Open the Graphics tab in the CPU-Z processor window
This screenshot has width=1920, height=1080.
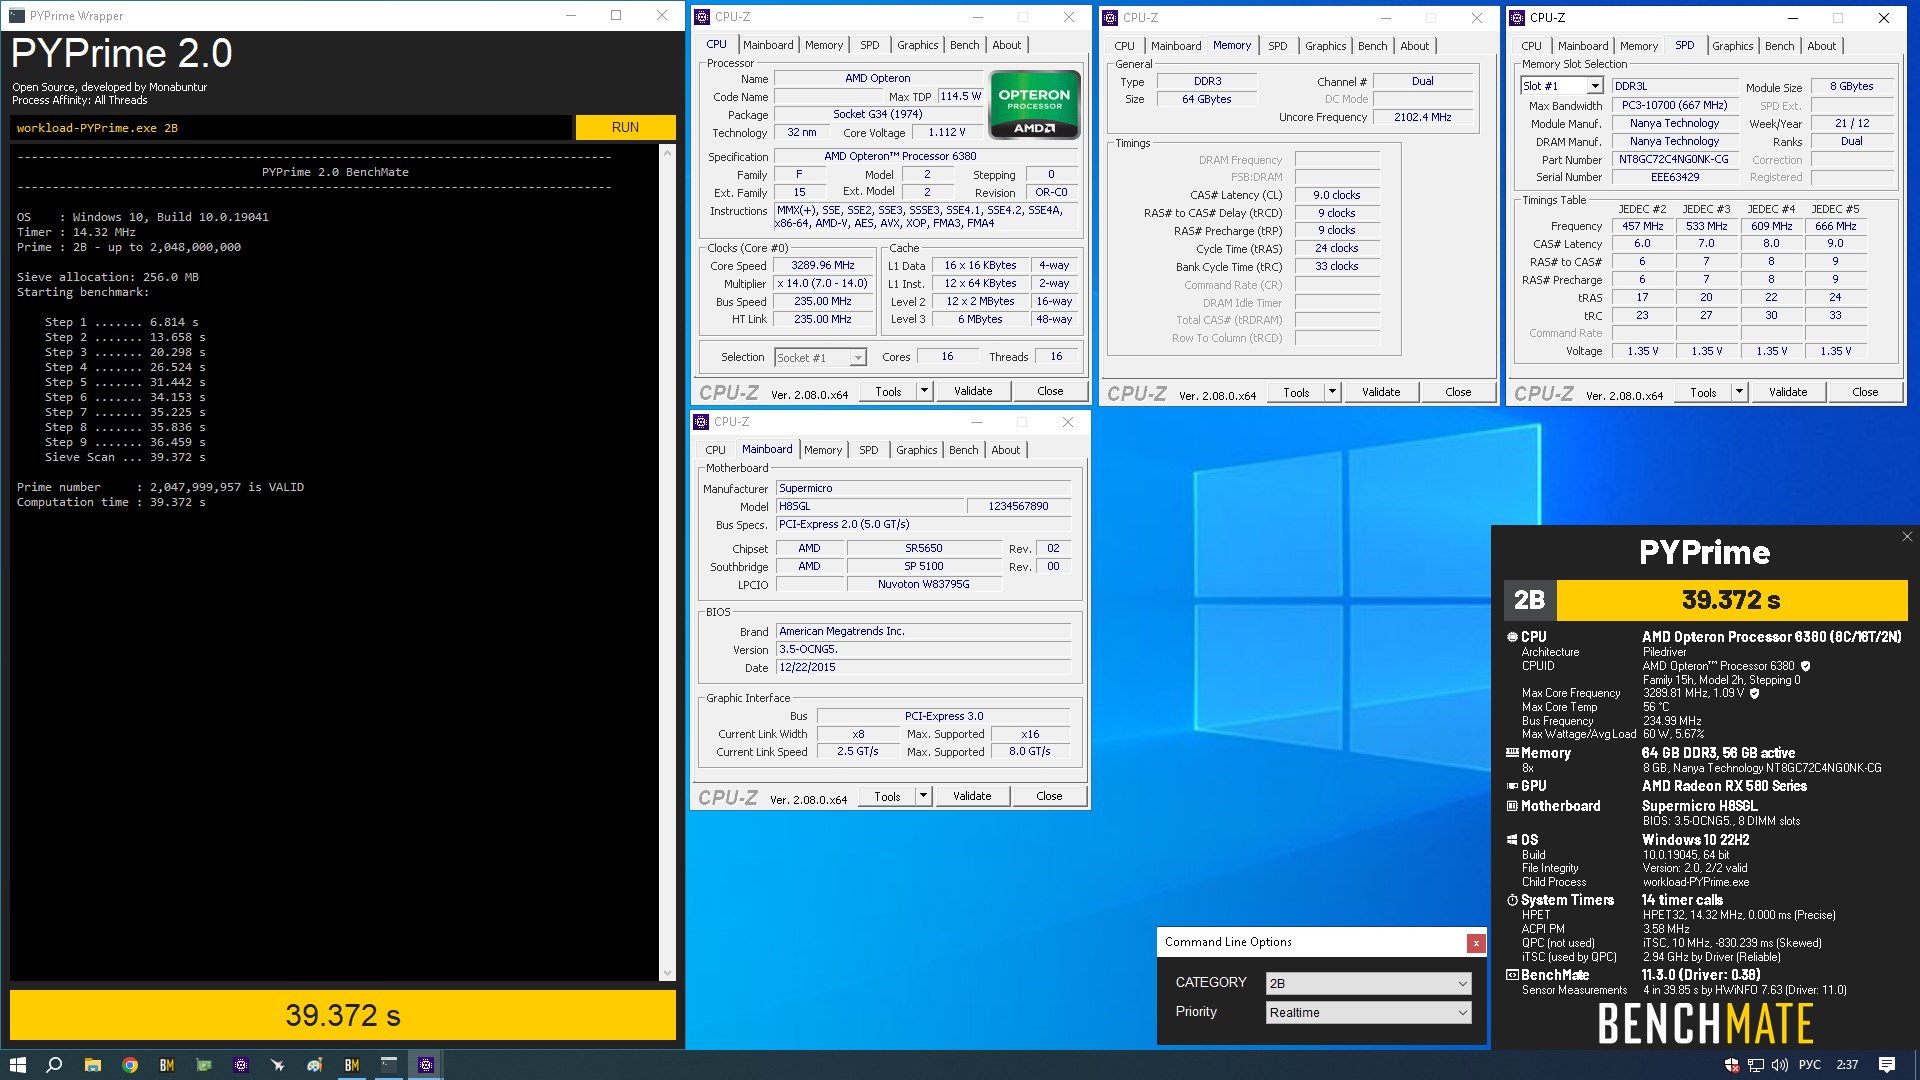pos(917,45)
